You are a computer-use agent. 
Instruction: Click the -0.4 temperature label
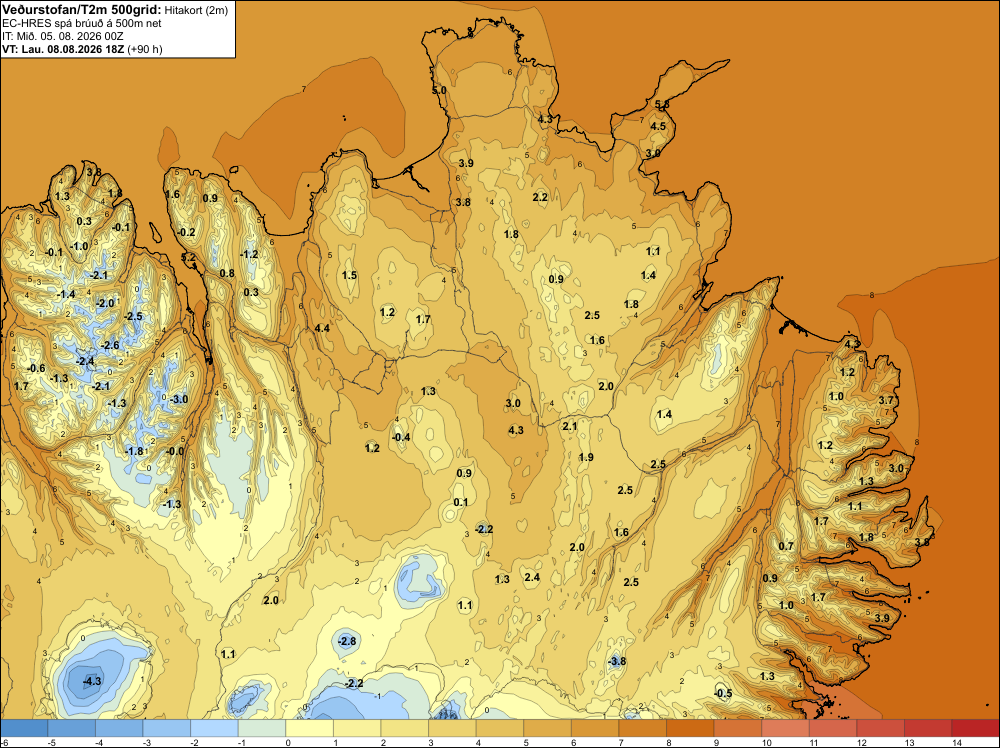point(401,437)
